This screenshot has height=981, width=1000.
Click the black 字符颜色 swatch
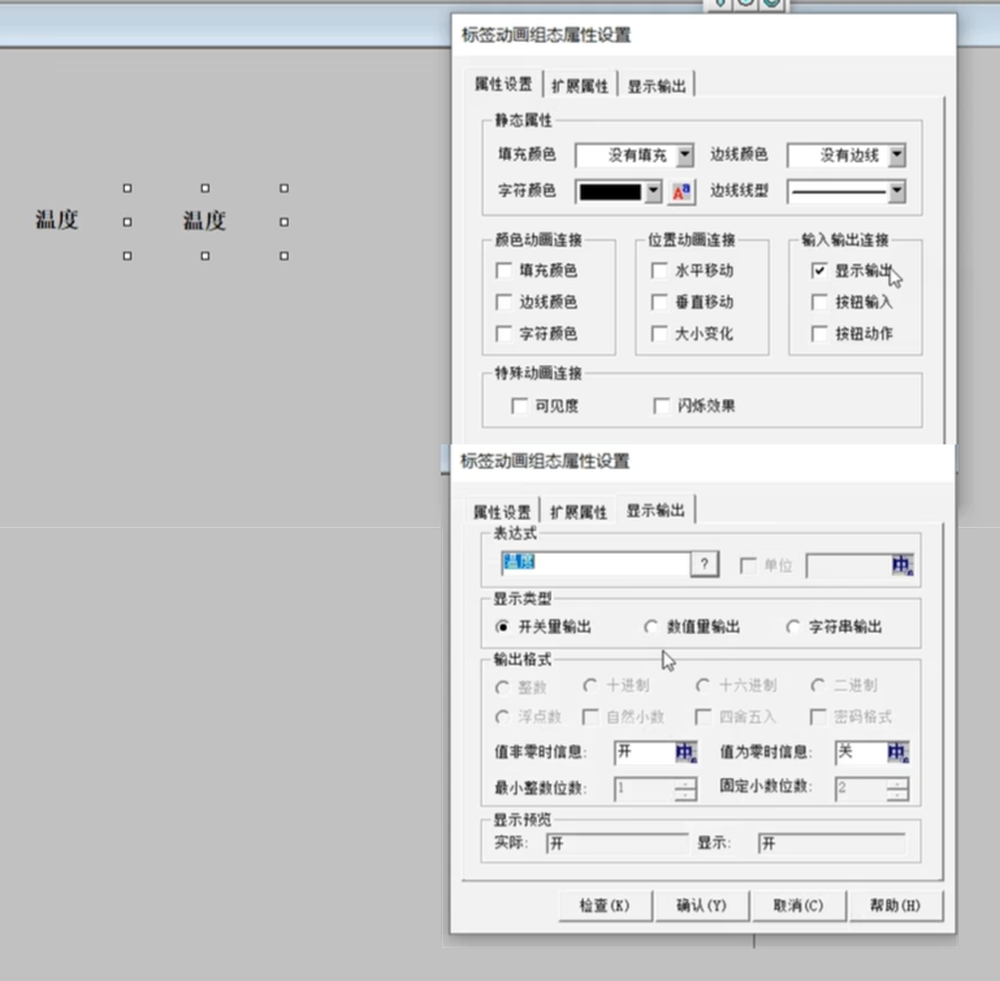610,192
